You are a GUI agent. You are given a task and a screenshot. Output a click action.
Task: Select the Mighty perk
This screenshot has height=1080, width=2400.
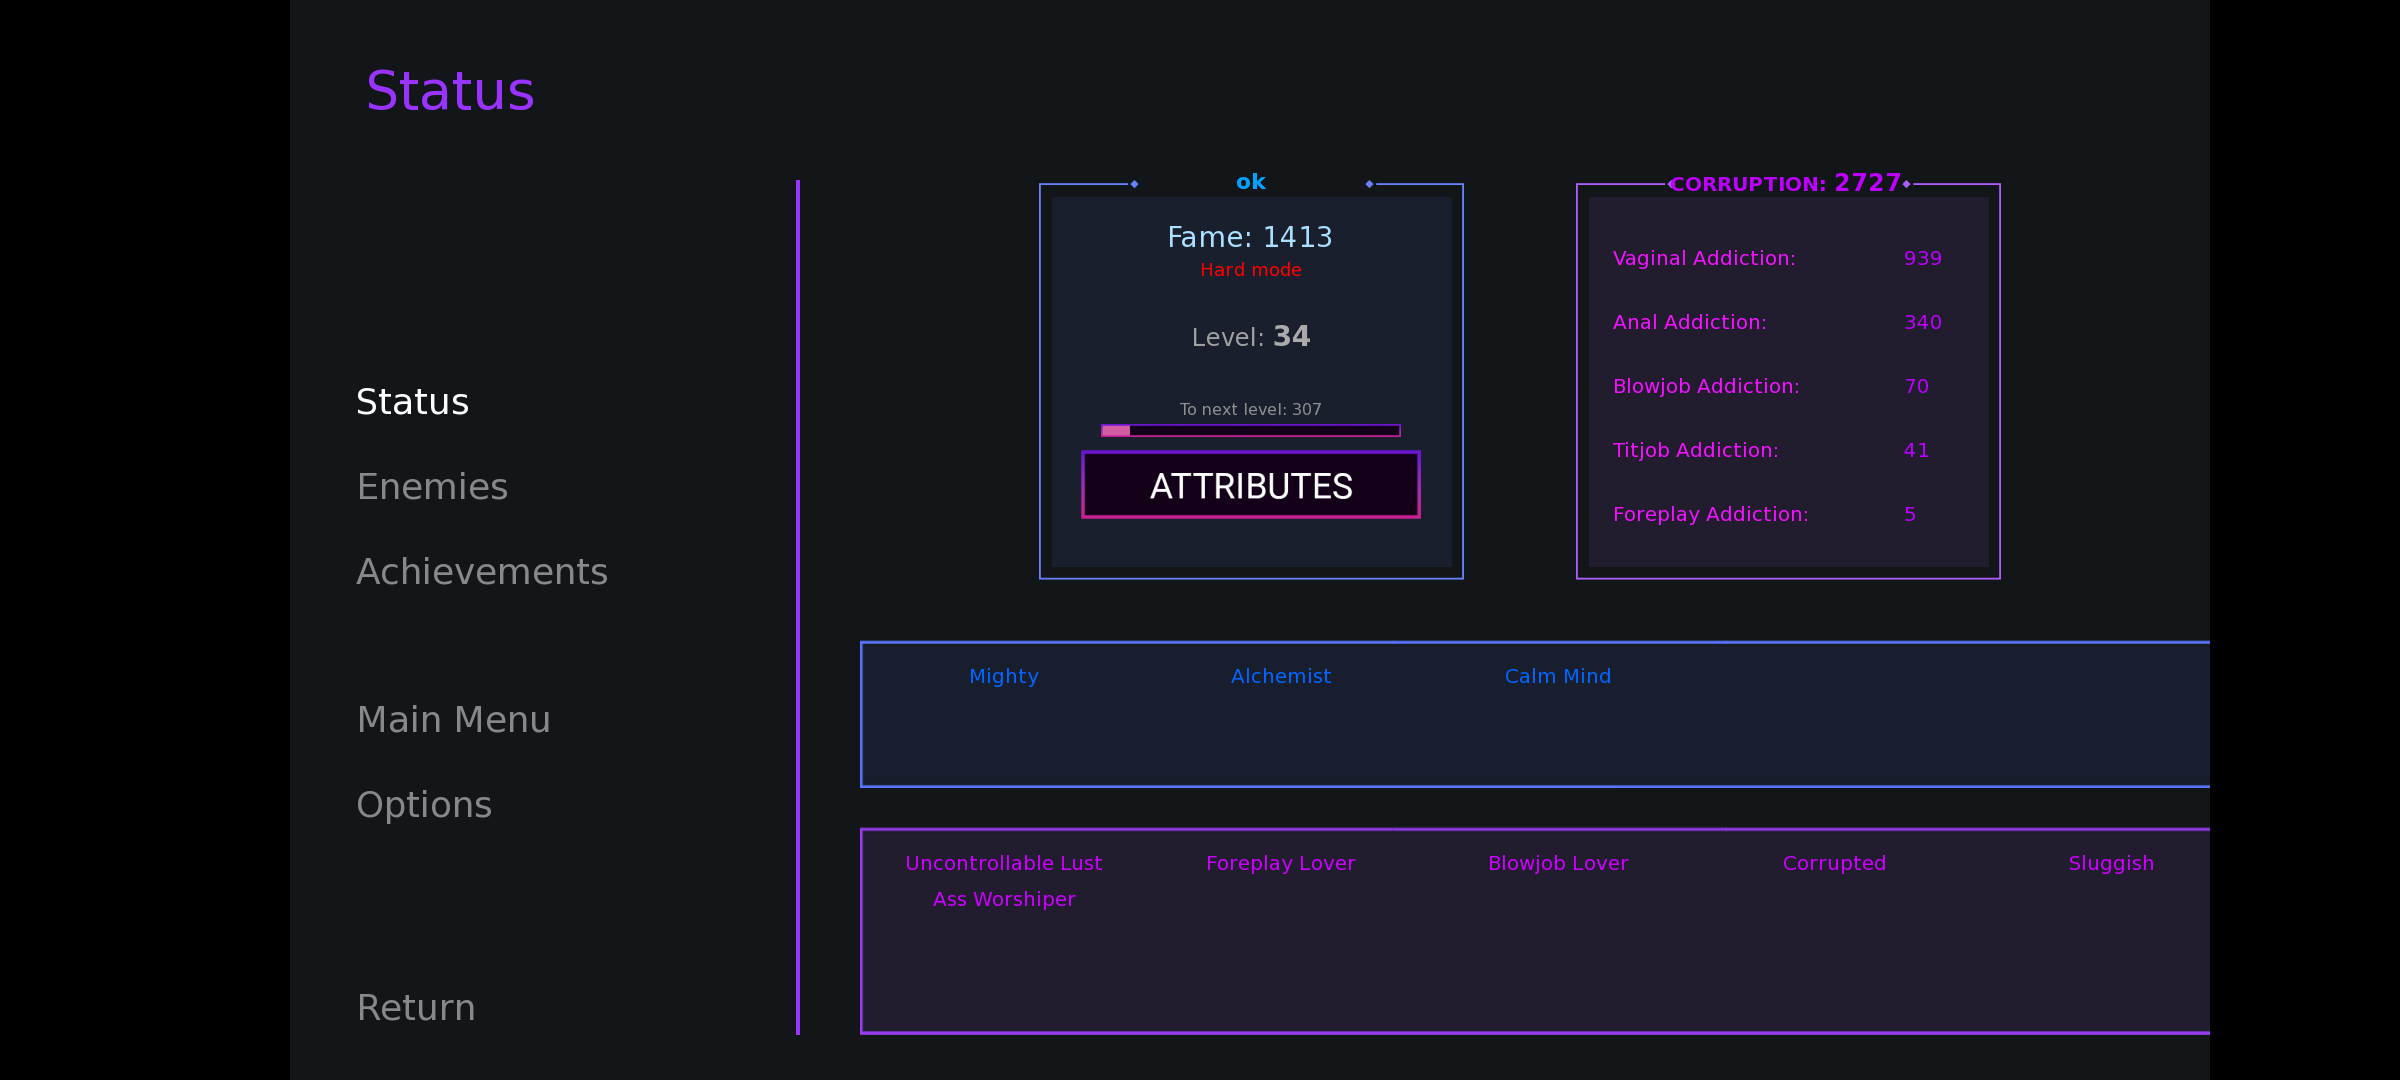1004,677
